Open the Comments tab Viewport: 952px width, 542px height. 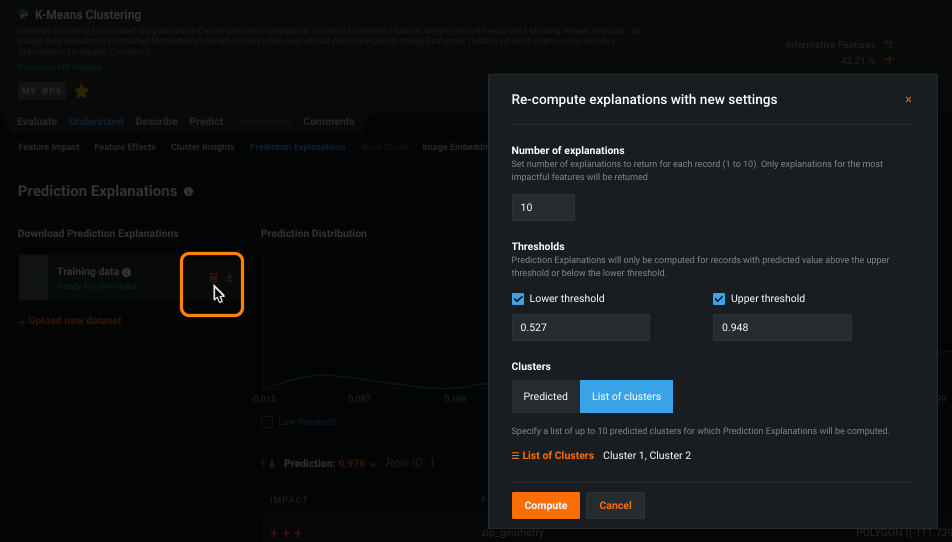(x=328, y=121)
